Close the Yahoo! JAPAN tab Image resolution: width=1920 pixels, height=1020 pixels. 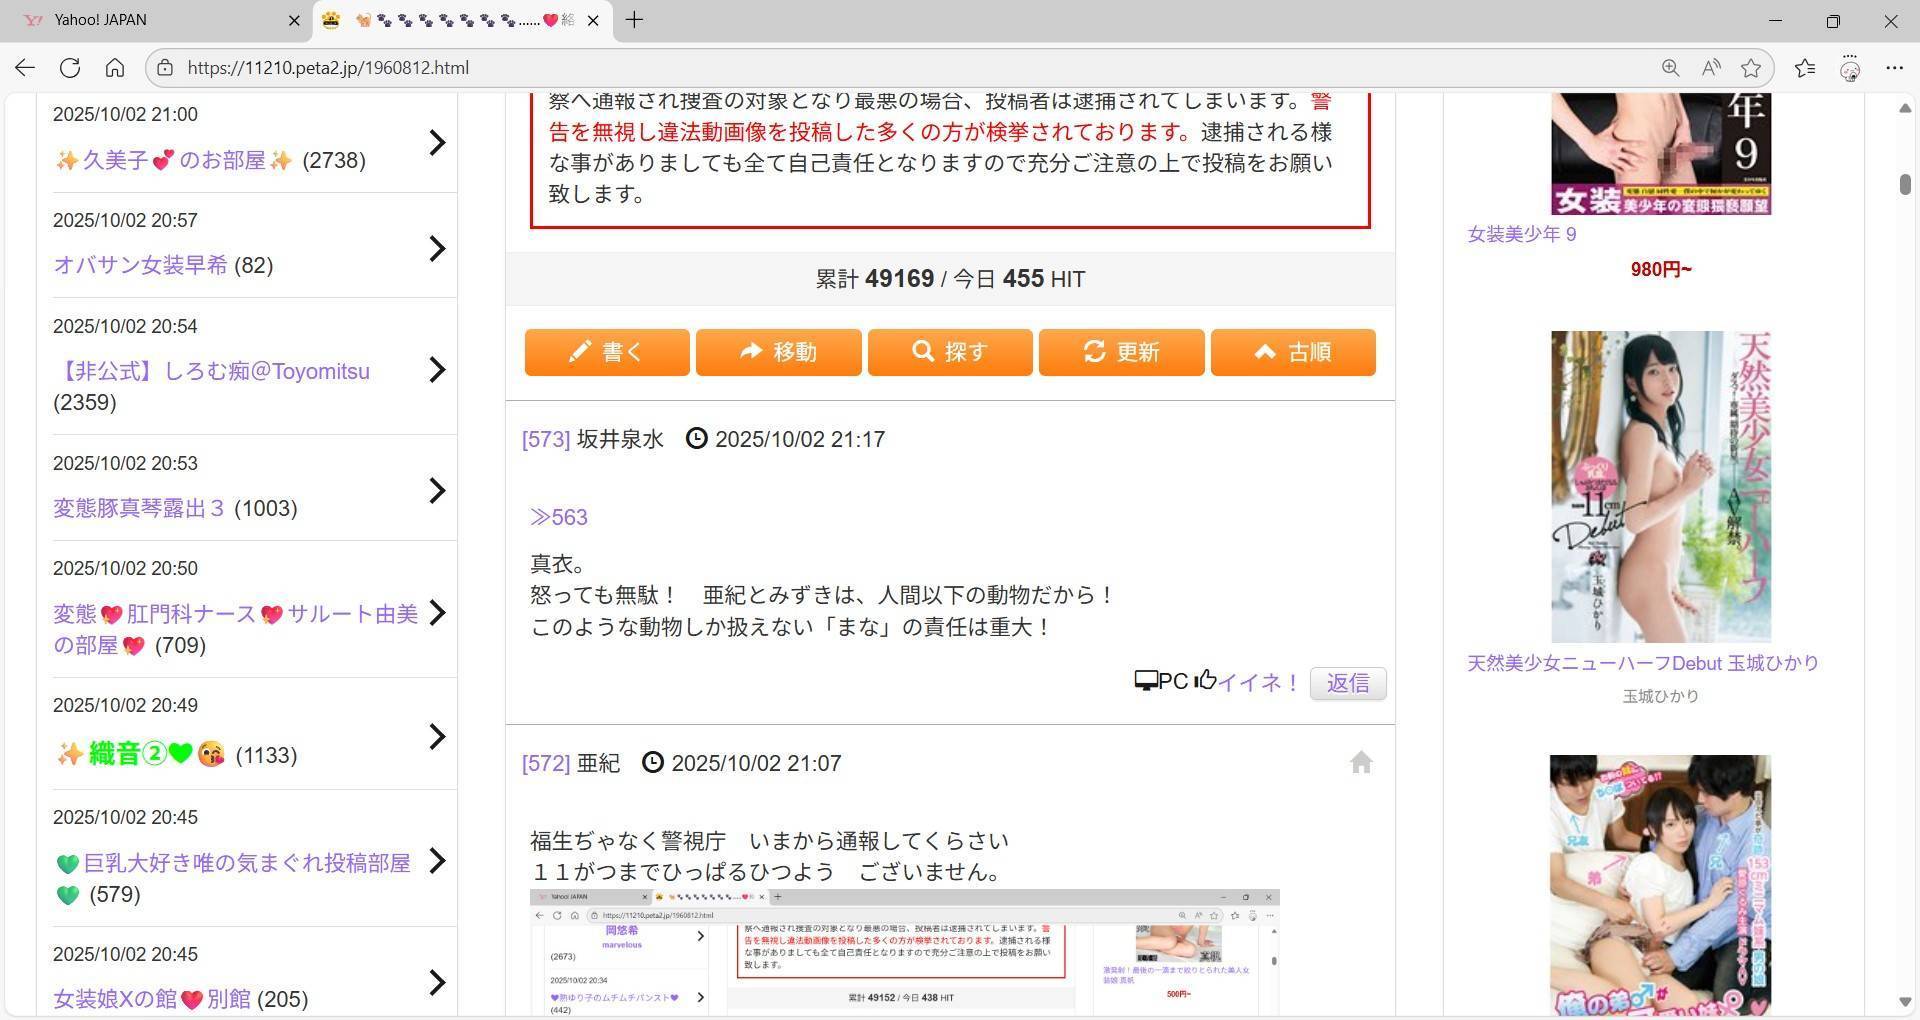[294, 20]
